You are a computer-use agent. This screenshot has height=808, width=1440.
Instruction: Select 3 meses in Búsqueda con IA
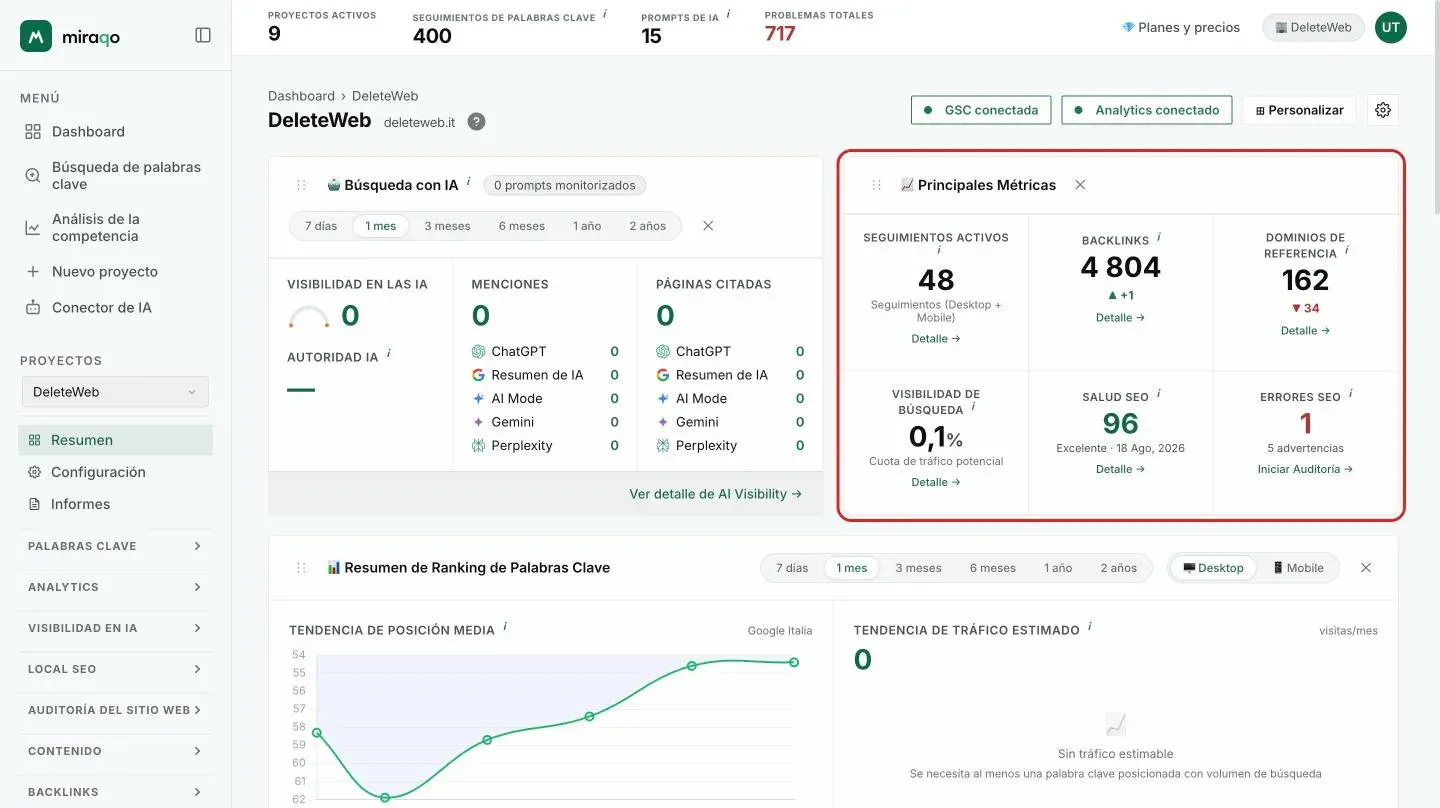click(447, 226)
